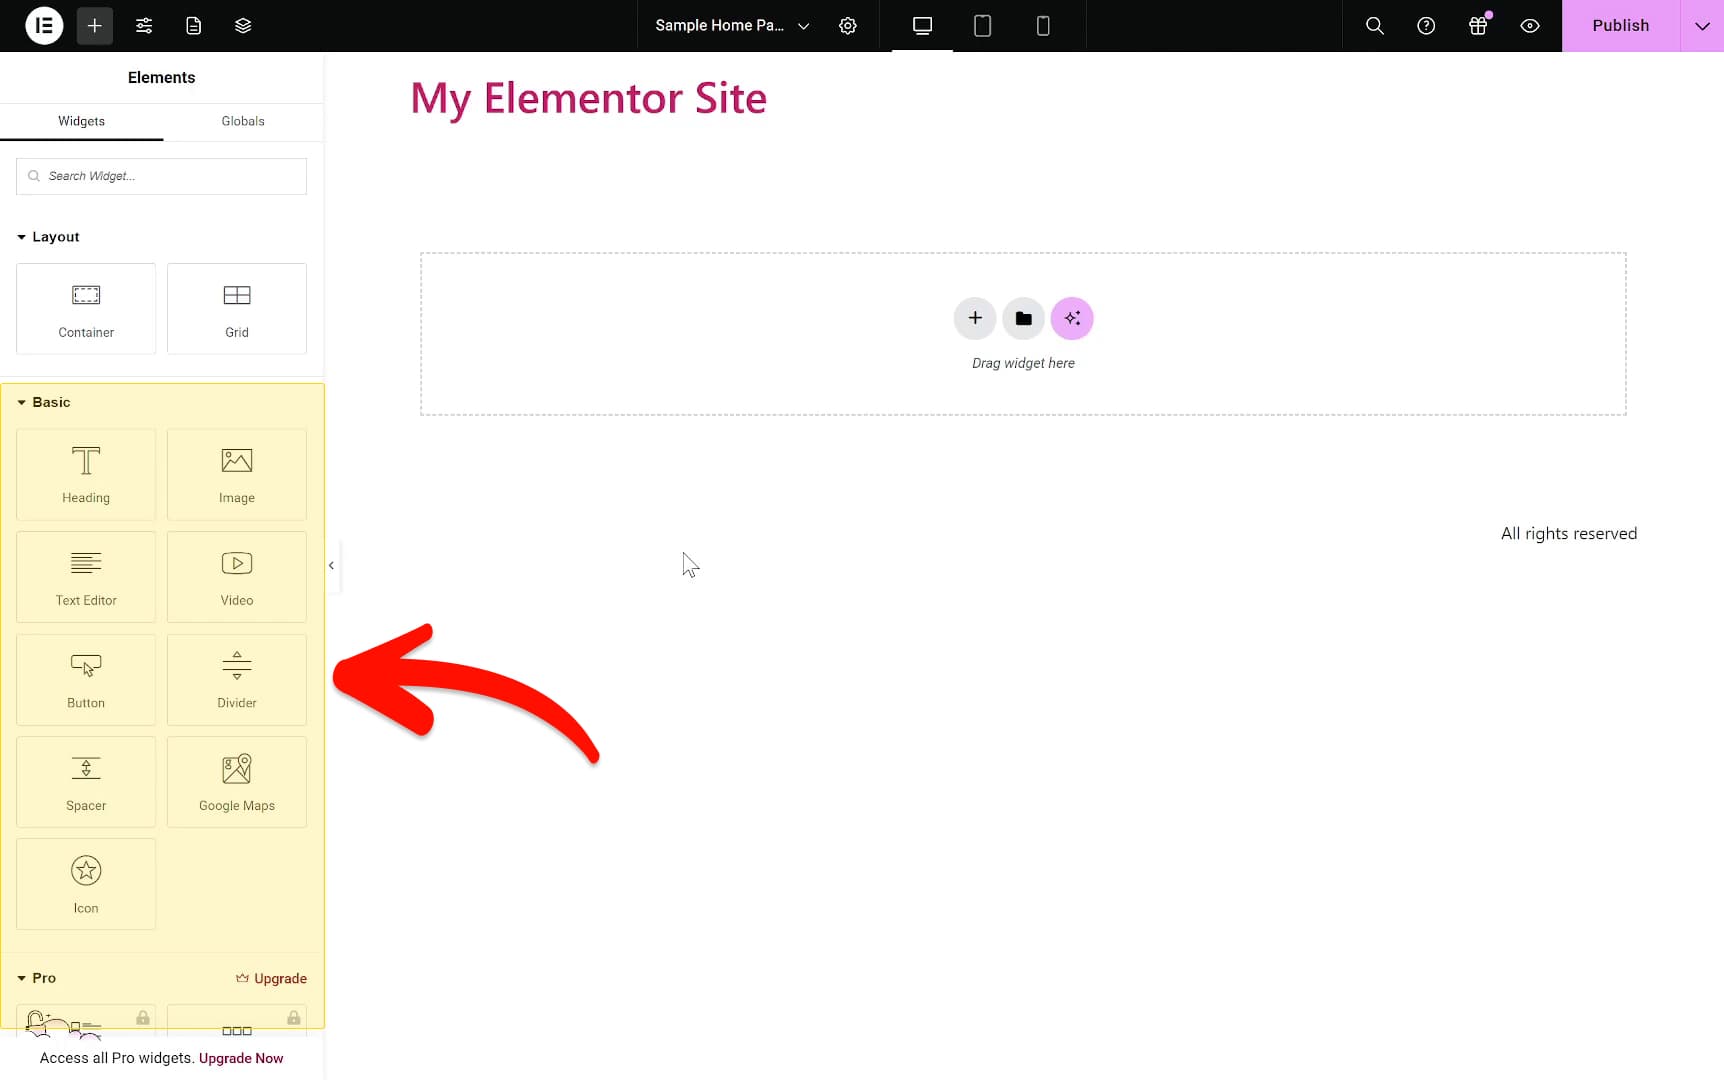Collapse the Layout section
This screenshot has width=1724, height=1080.
coord(48,237)
